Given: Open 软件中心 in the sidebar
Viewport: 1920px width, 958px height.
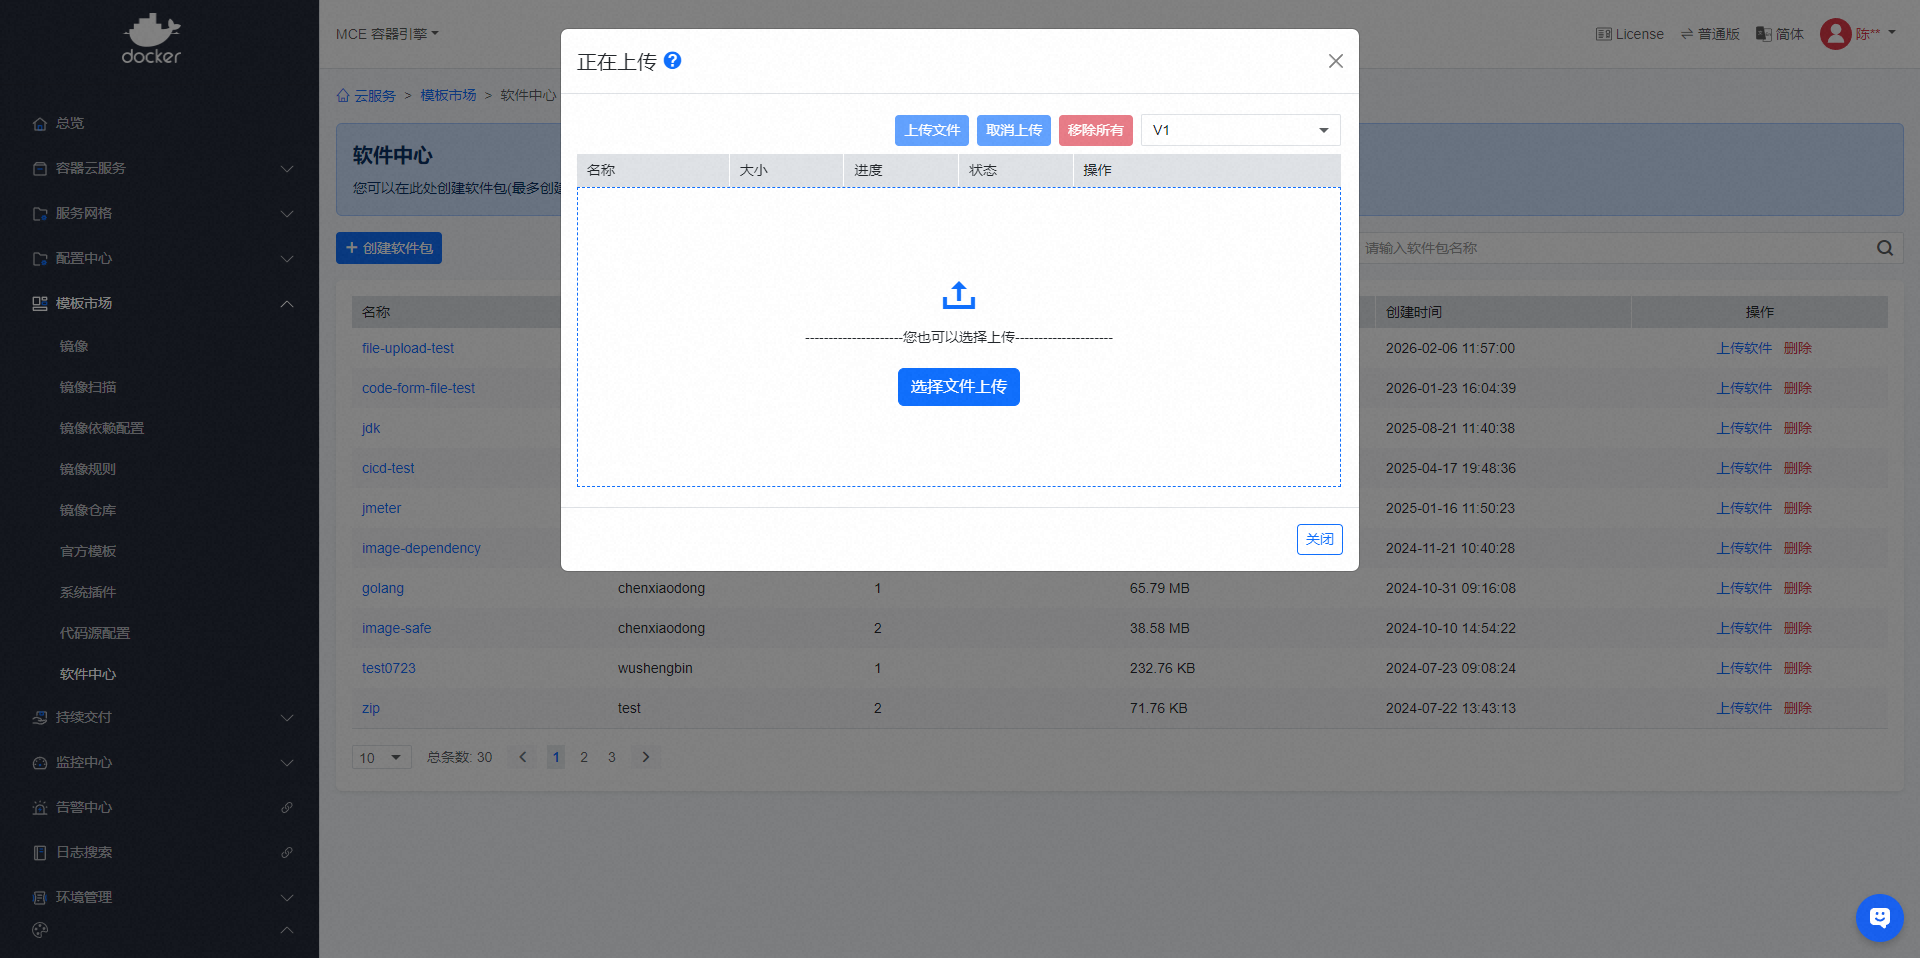Looking at the screenshot, I should click(x=88, y=674).
